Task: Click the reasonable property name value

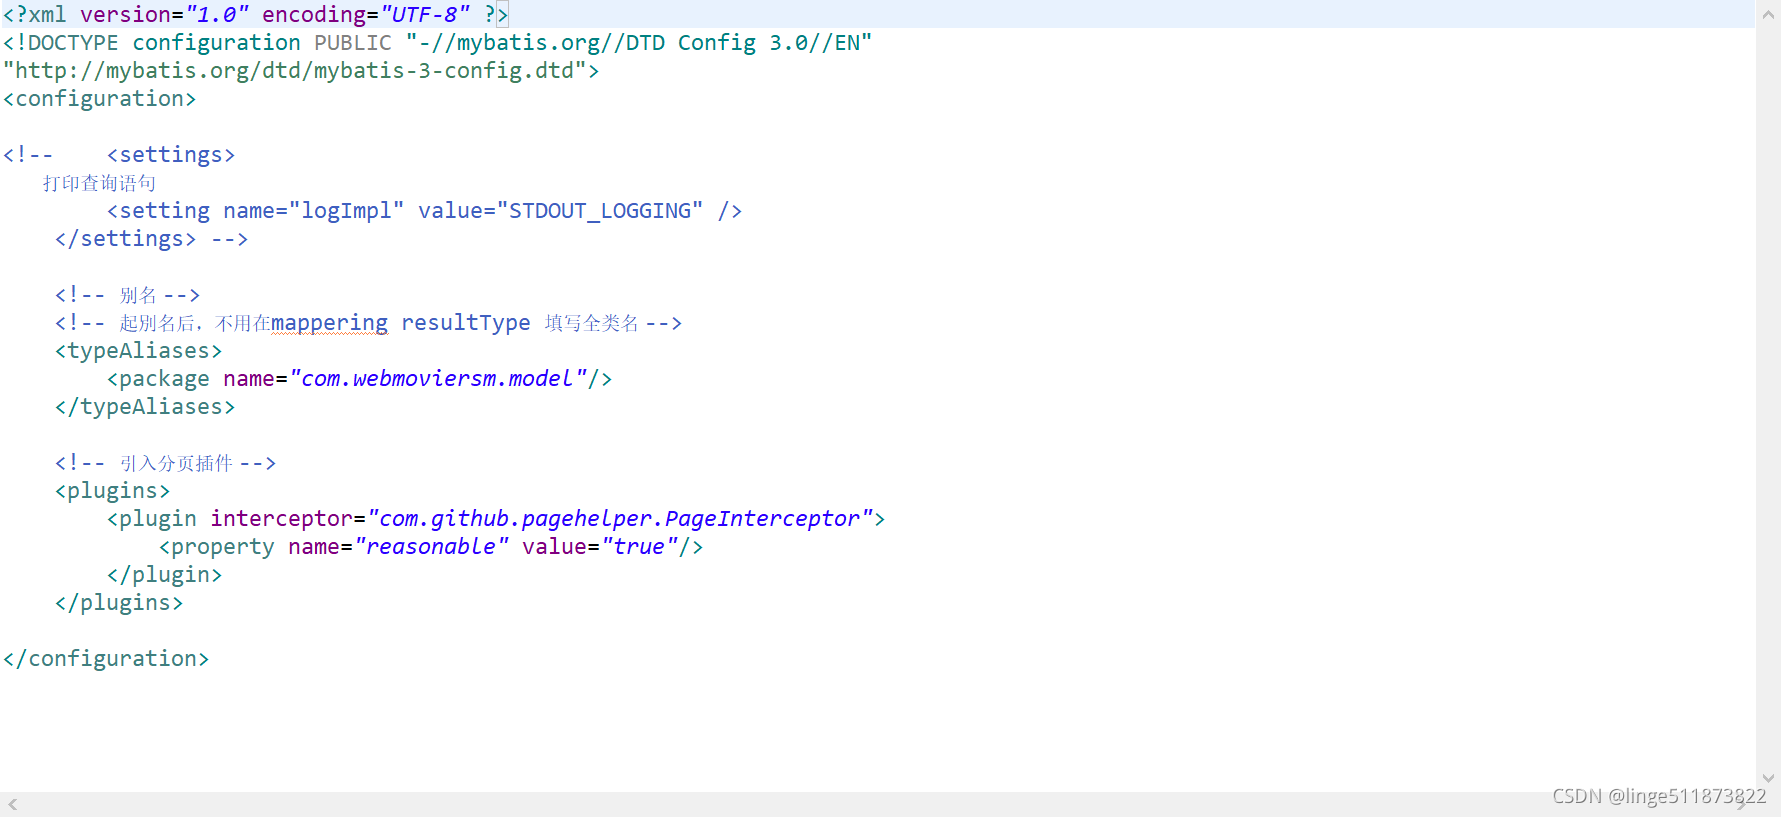Action: pyautogui.click(x=431, y=547)
